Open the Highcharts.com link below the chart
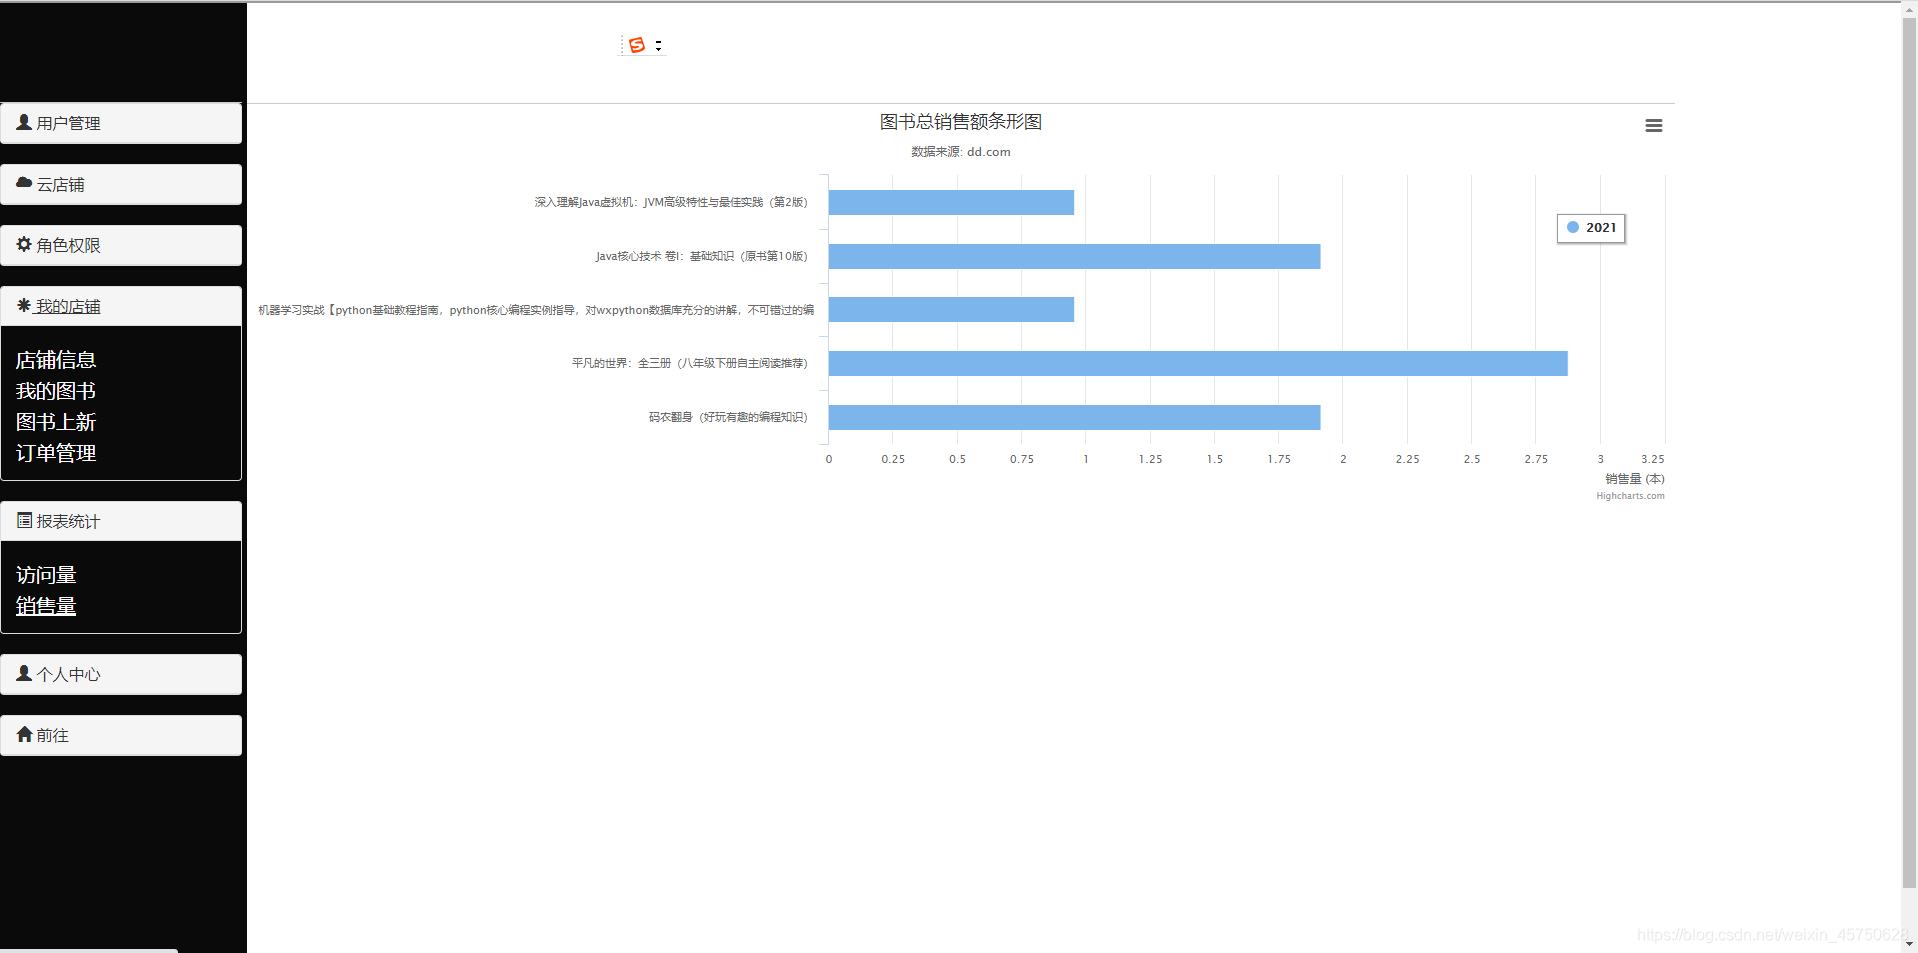This screenshot has height=953, width=1918. (x=1629, y=495)
